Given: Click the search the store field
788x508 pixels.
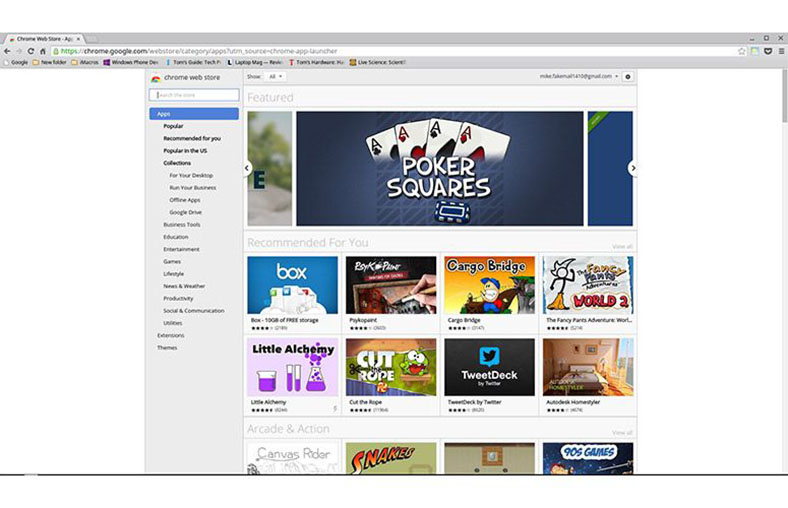Looking at the screenshot, I should (x=194, y=95).
